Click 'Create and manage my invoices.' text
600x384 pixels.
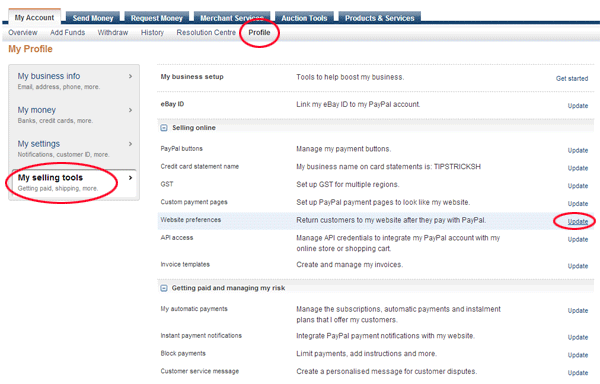tap(349, 265)
